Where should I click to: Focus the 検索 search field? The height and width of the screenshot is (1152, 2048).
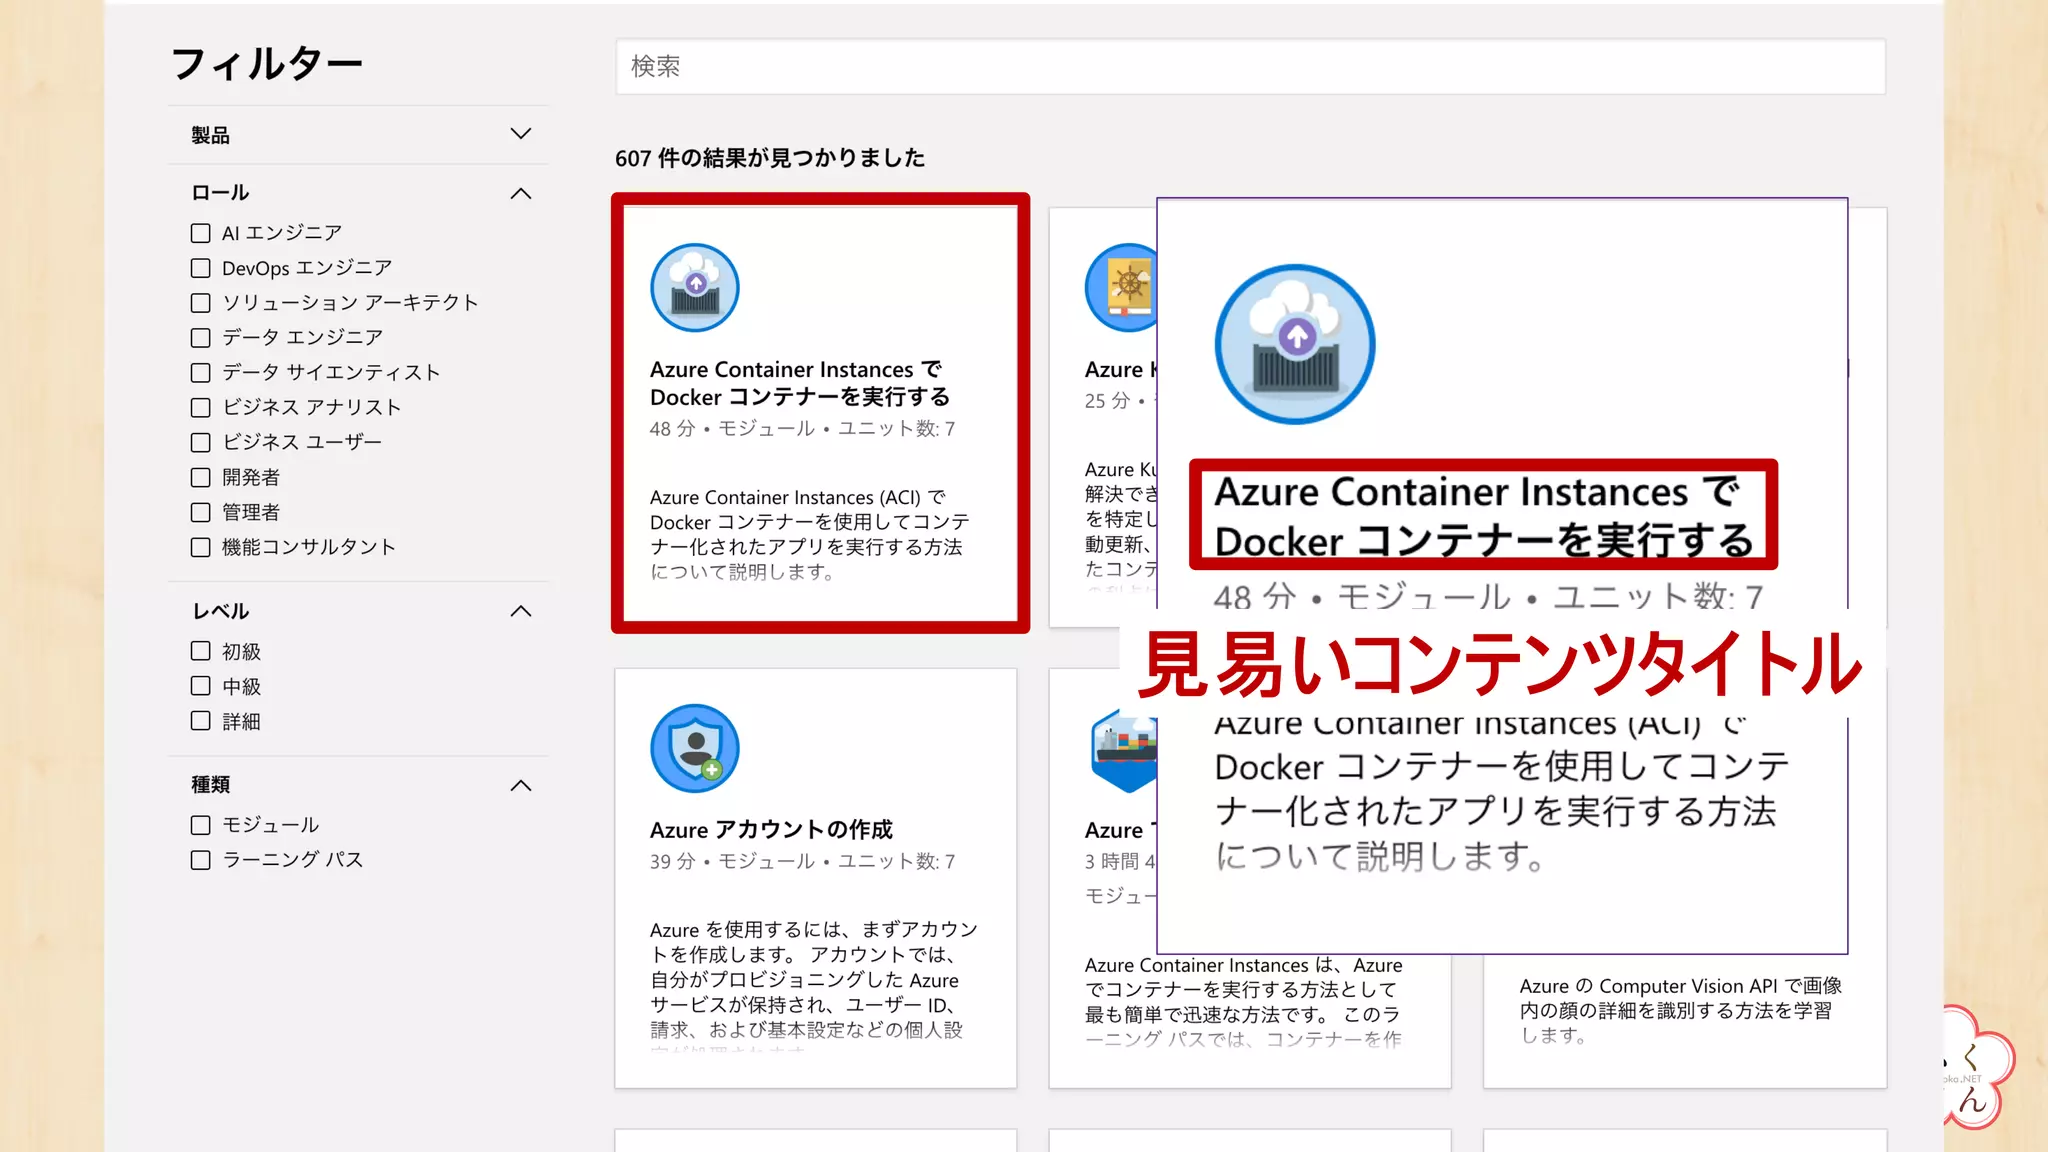1250,67
